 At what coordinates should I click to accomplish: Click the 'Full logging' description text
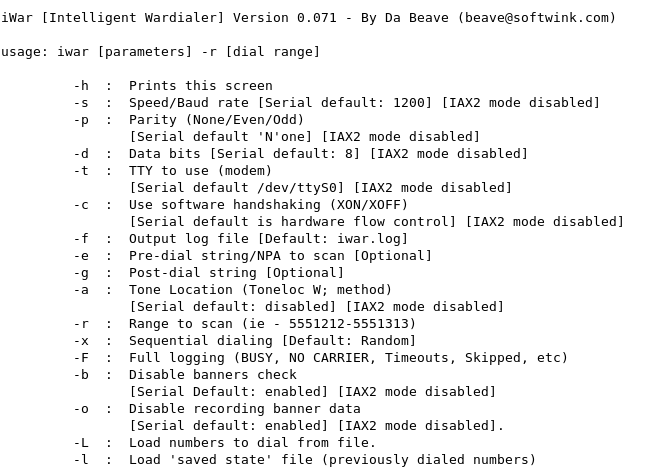tap(177, 358)
